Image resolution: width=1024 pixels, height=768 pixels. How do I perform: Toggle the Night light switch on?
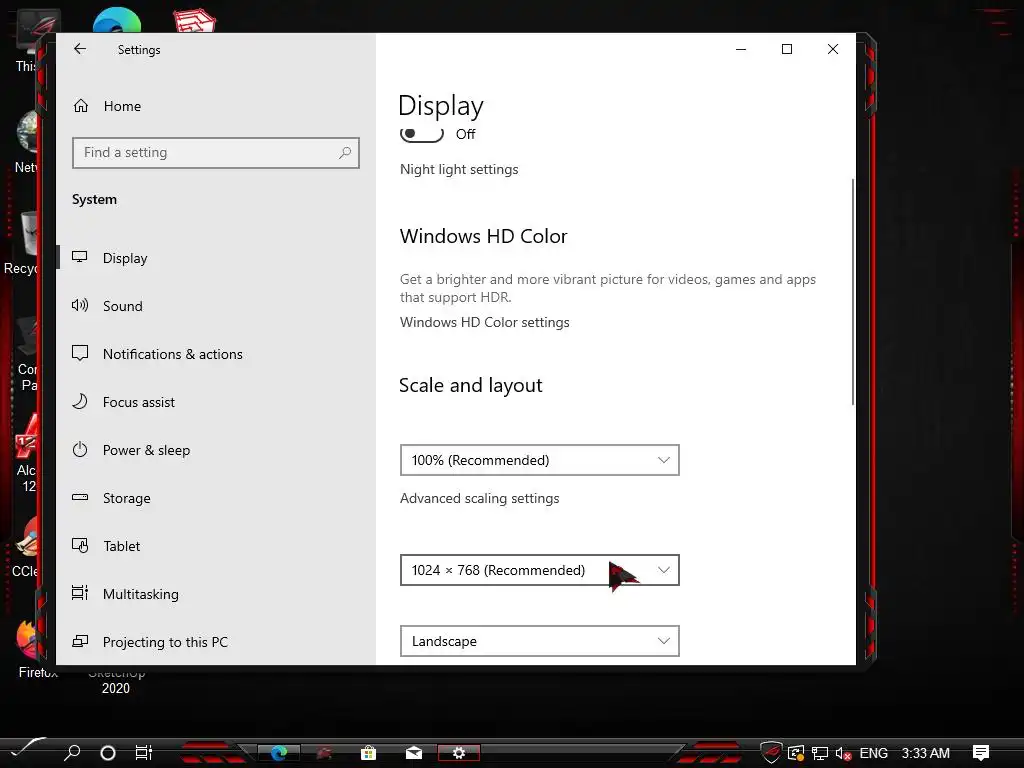click(422, 134)
